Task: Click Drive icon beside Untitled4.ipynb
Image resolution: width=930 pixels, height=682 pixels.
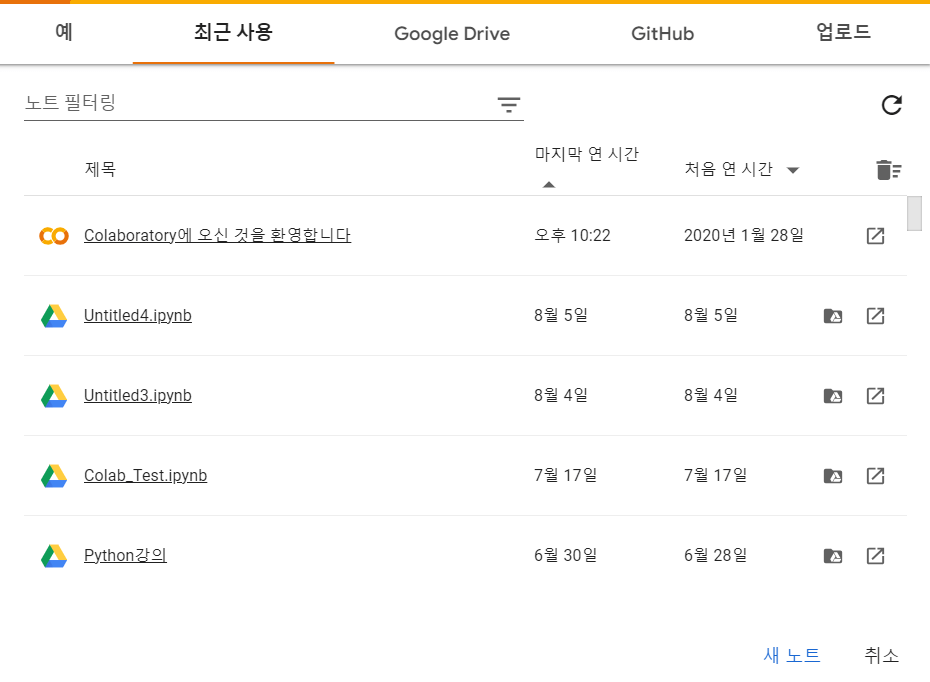Action: [54, 316]
